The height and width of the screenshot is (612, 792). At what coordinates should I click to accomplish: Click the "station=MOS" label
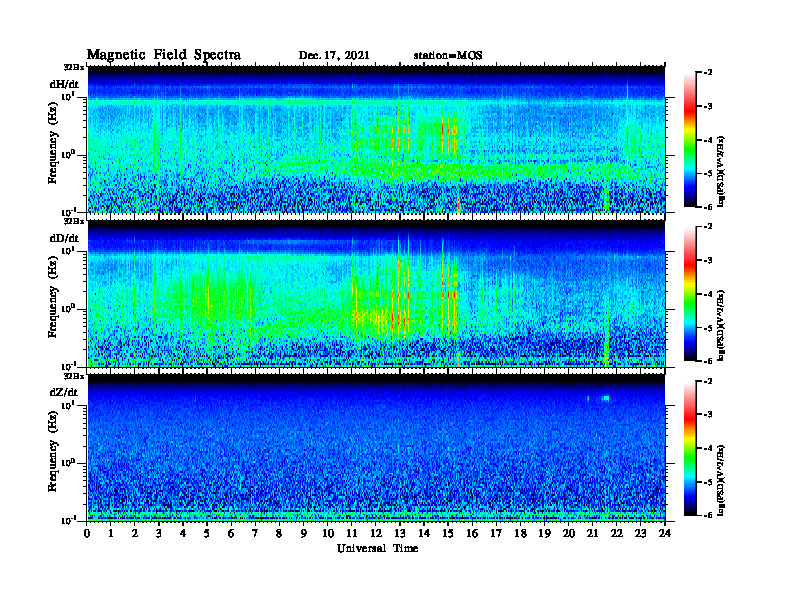[x=448, y=56]
